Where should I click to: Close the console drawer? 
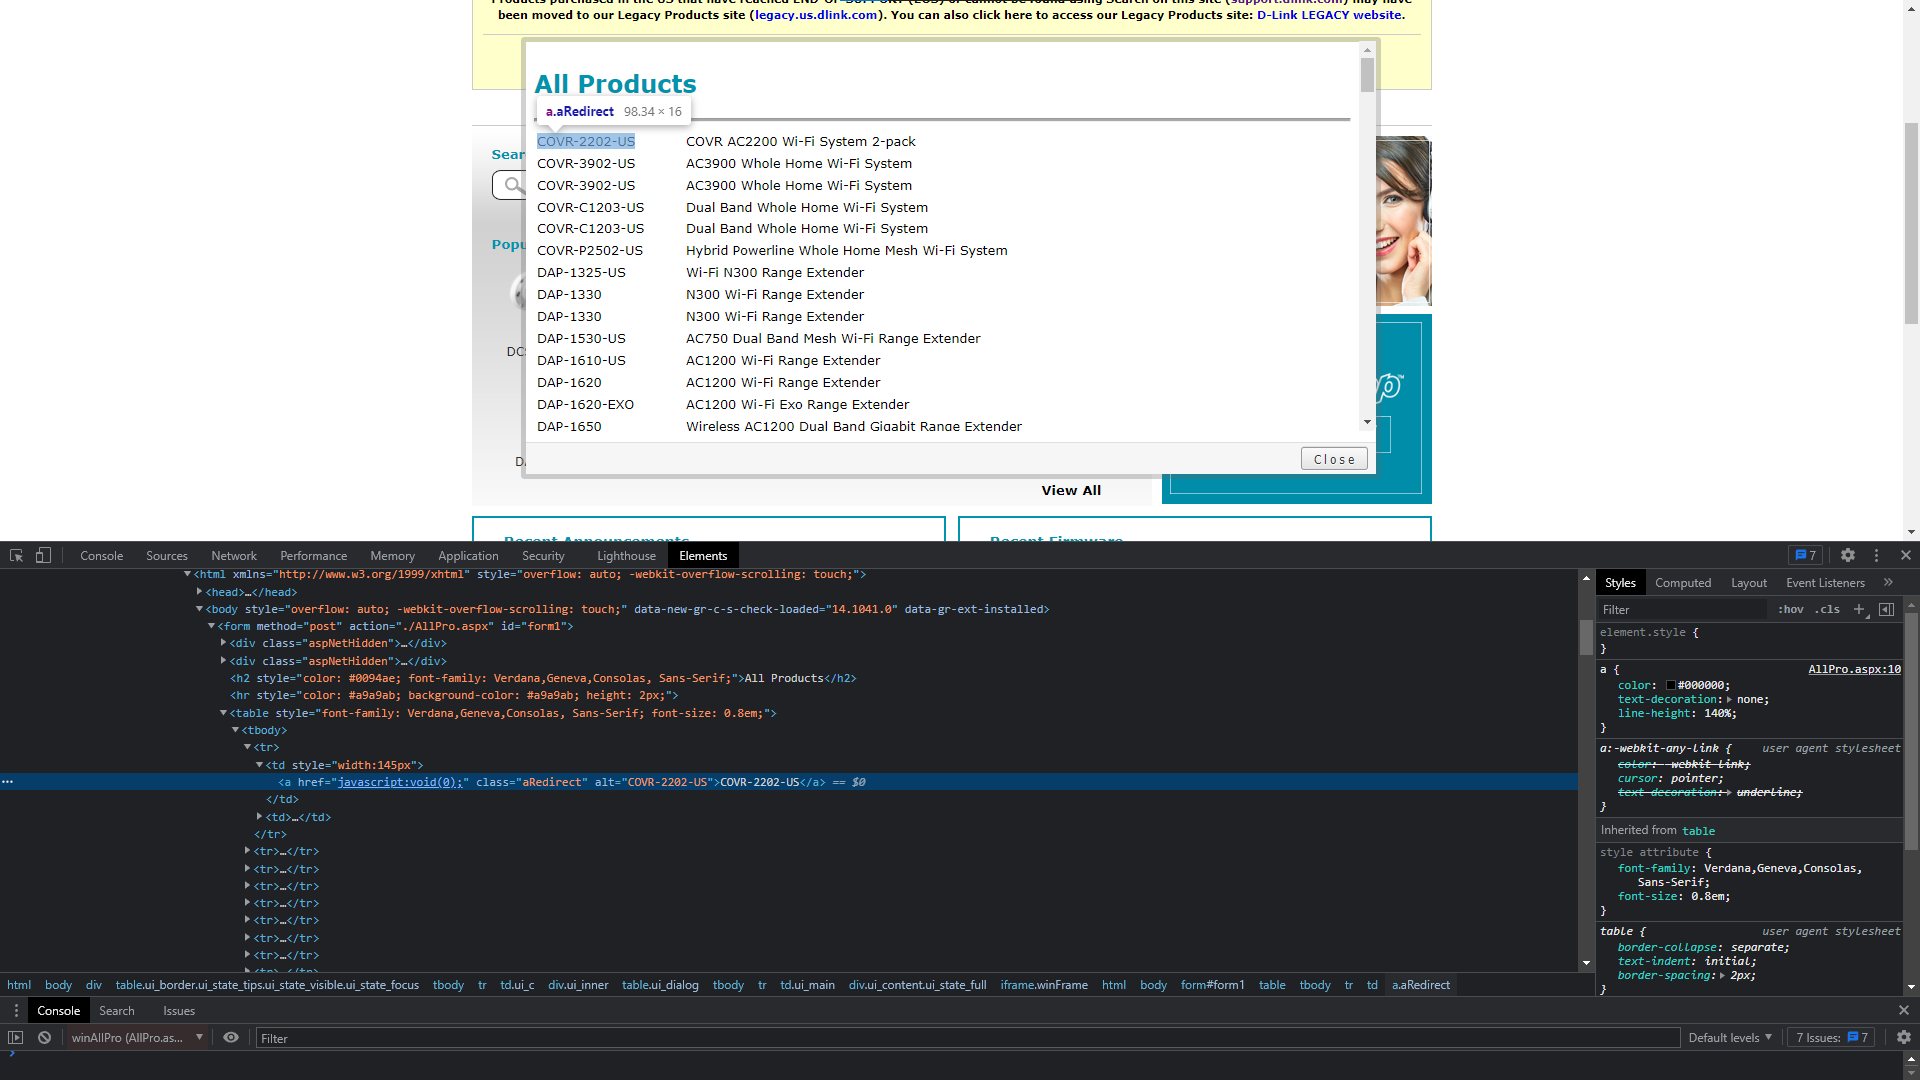tap(1904, 1011)
